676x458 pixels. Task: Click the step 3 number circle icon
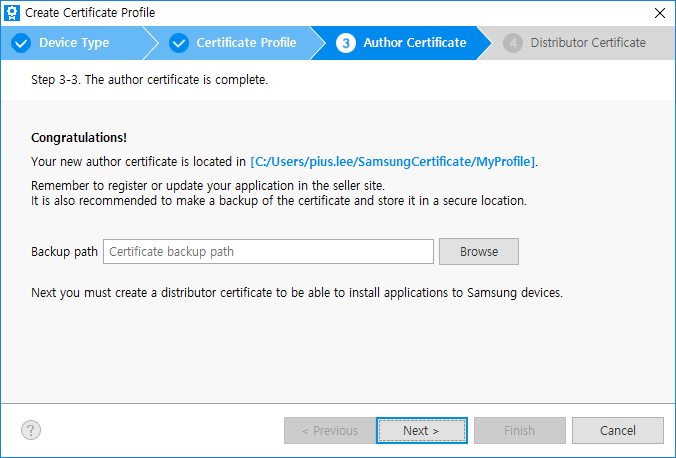(x=346, y=43)
